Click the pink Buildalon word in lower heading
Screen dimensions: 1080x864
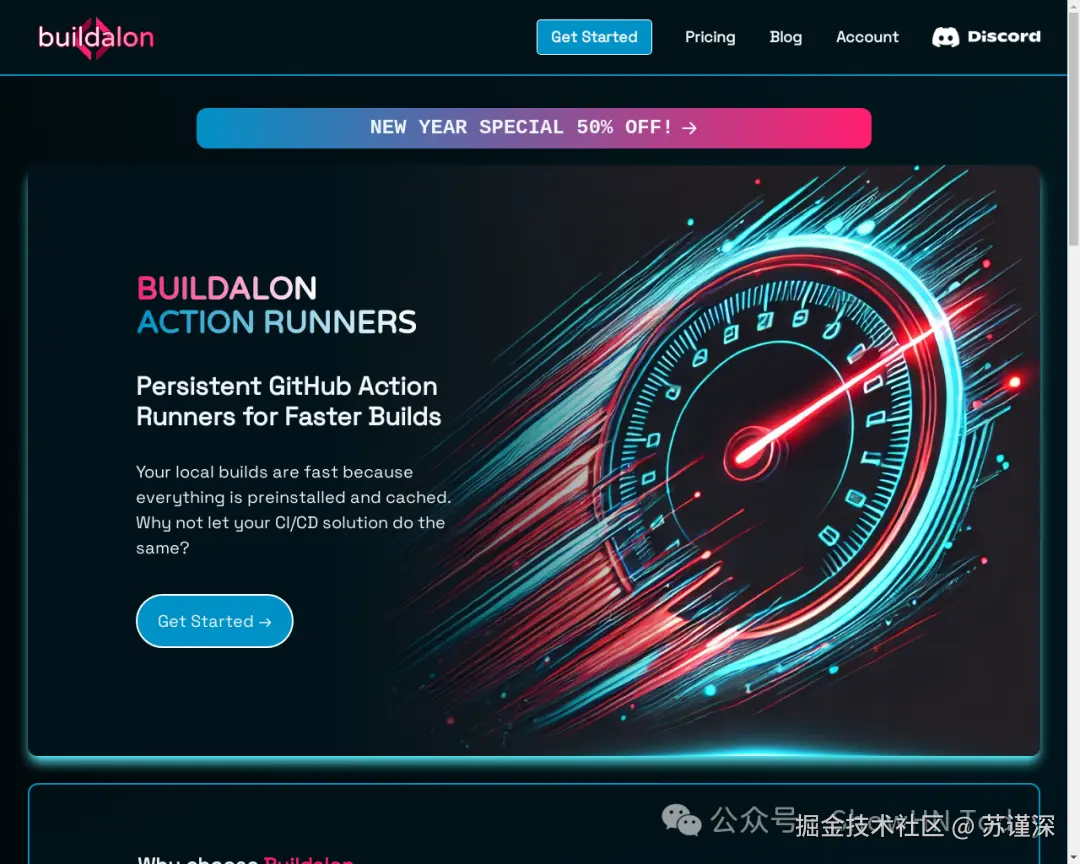point(309,859)
